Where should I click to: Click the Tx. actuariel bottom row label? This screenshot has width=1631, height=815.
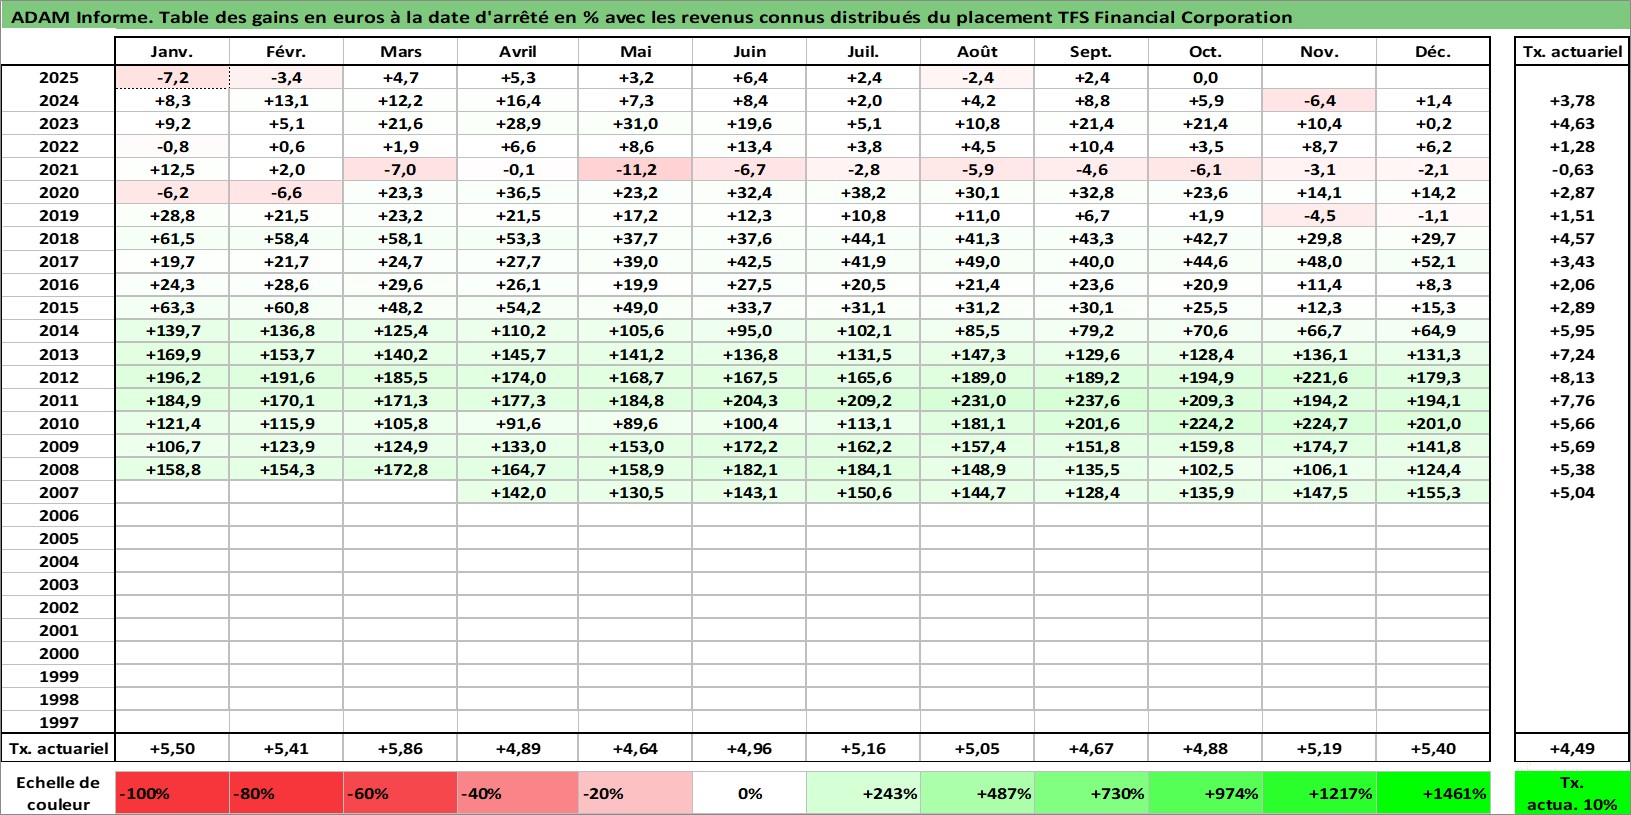[58, 748]
